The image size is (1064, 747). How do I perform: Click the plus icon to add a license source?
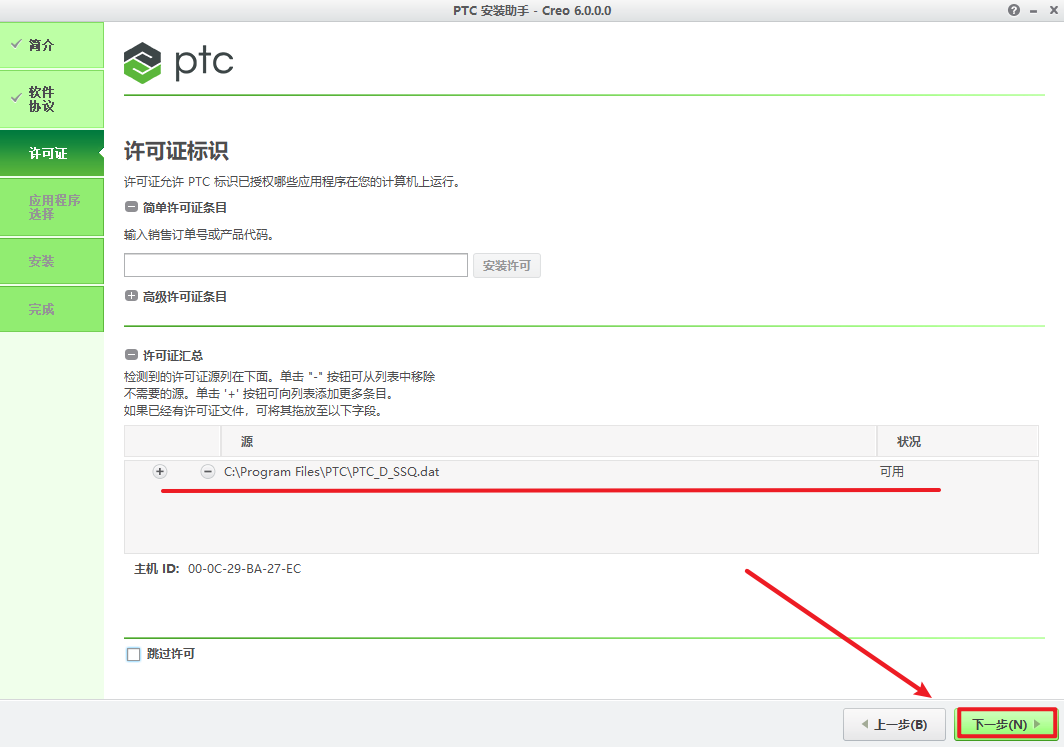[159, 471]
